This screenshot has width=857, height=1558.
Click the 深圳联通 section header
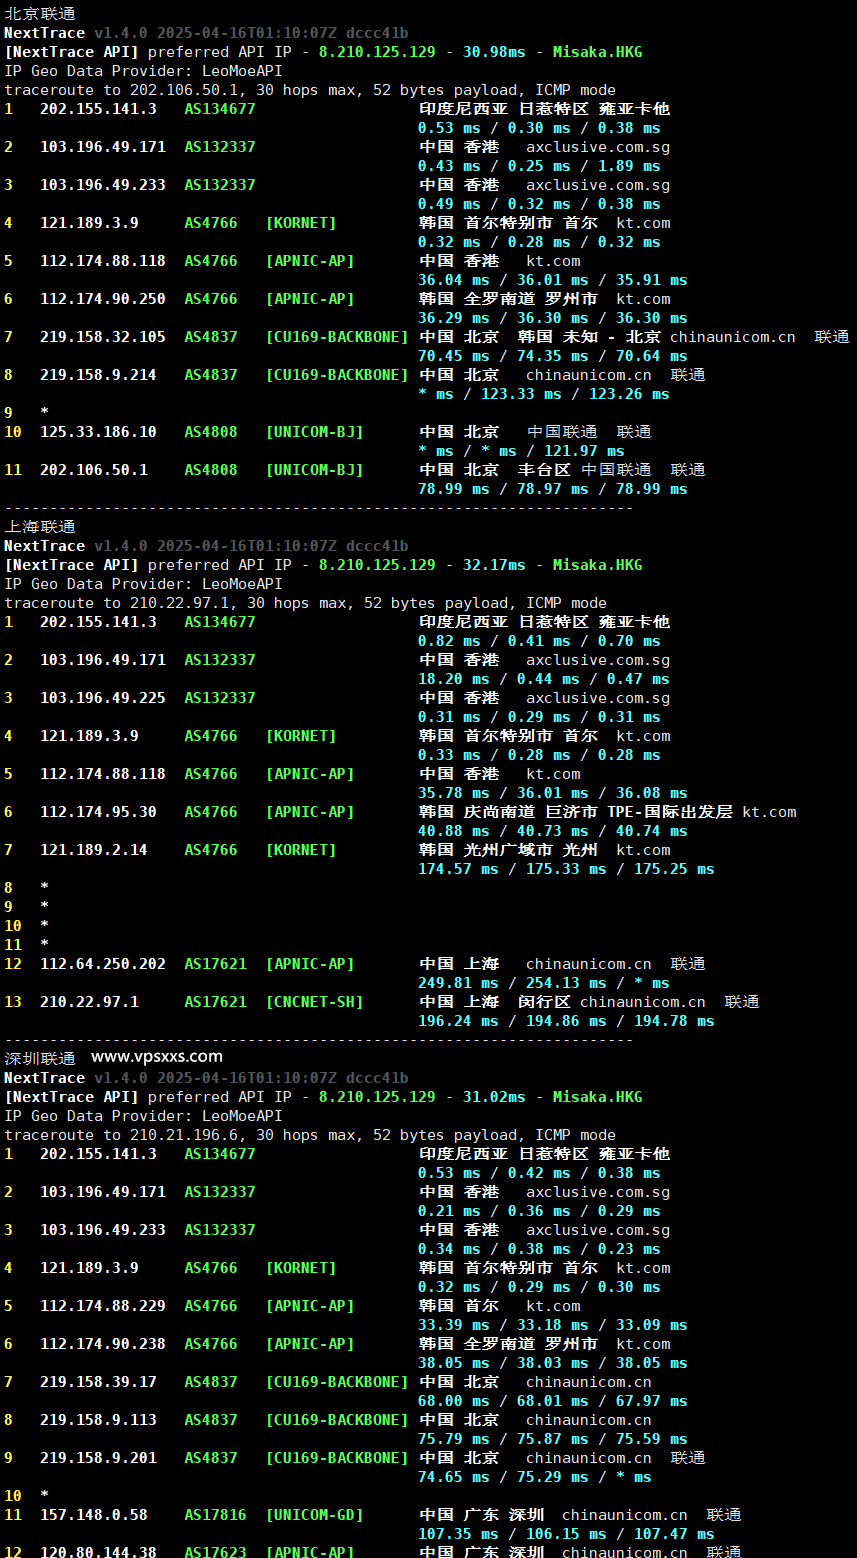40,1059
